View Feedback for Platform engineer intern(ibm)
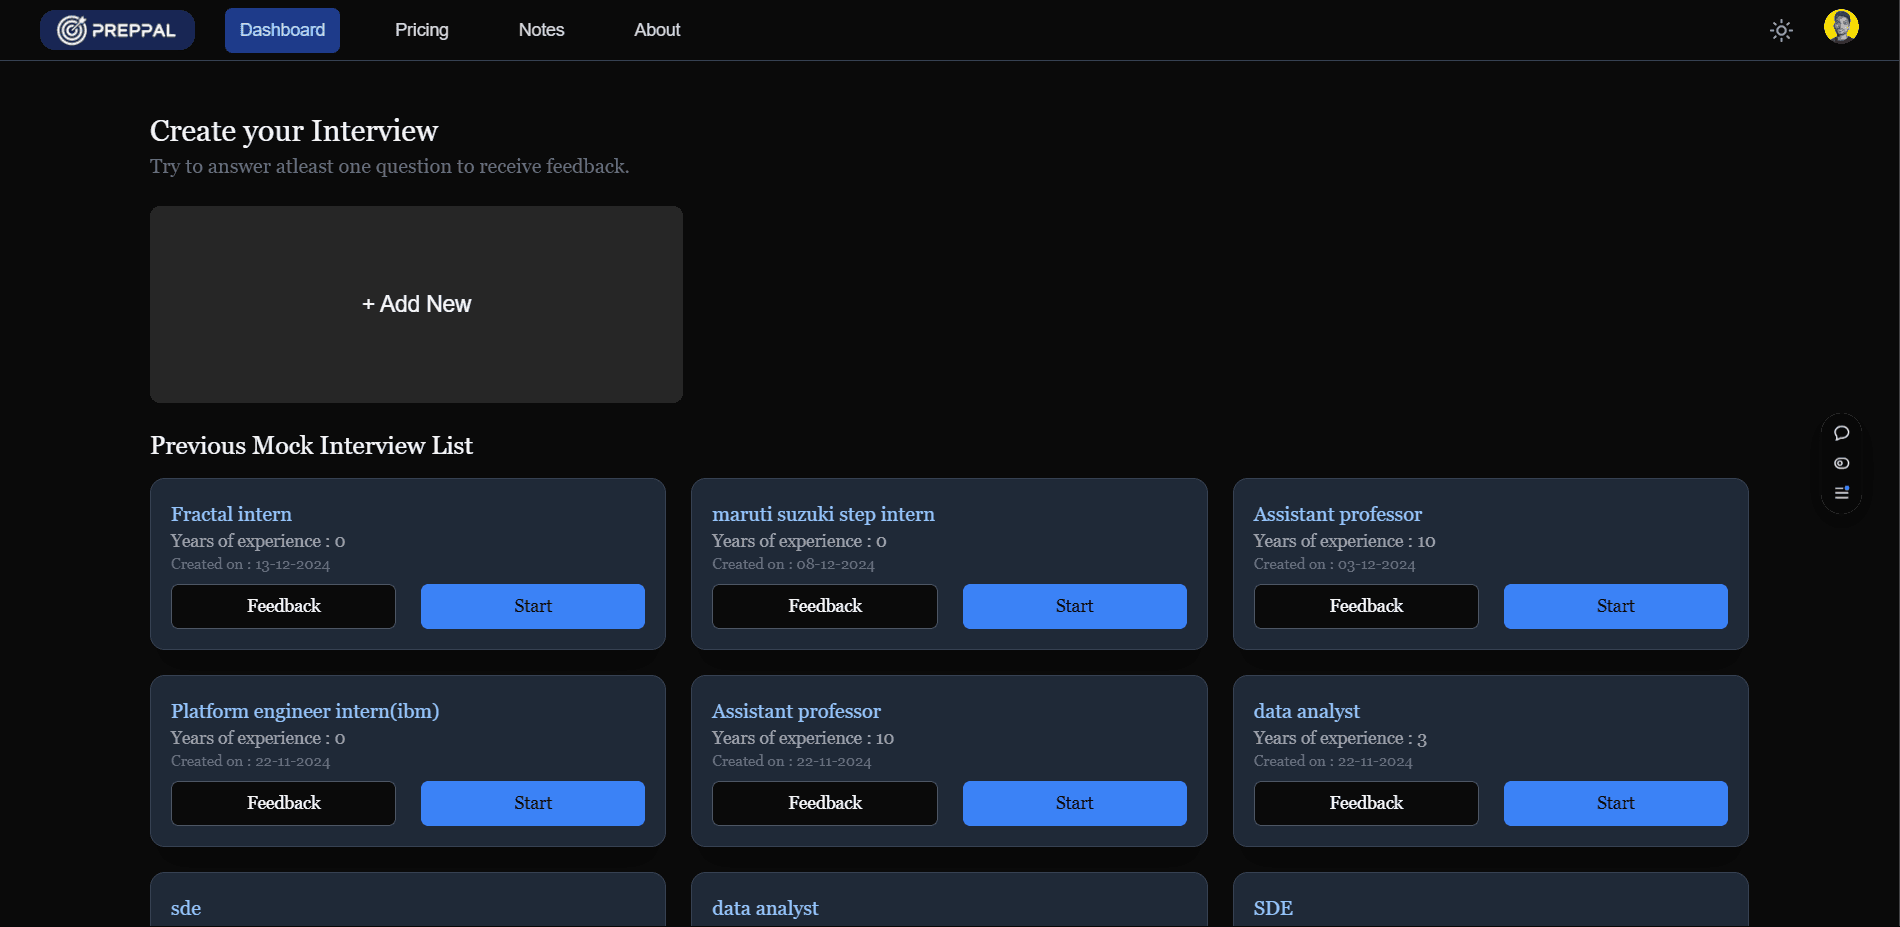The image size is (1900, 927). pos(283,803)
